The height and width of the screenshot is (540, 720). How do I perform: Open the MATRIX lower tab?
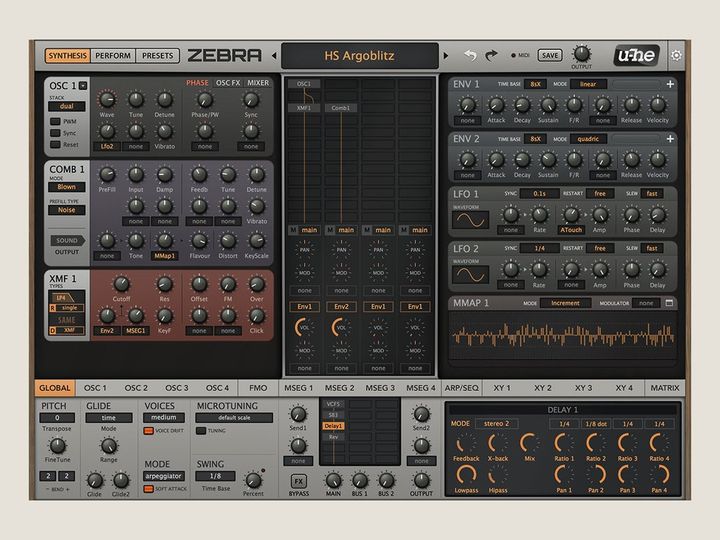[x=664, y=388]
